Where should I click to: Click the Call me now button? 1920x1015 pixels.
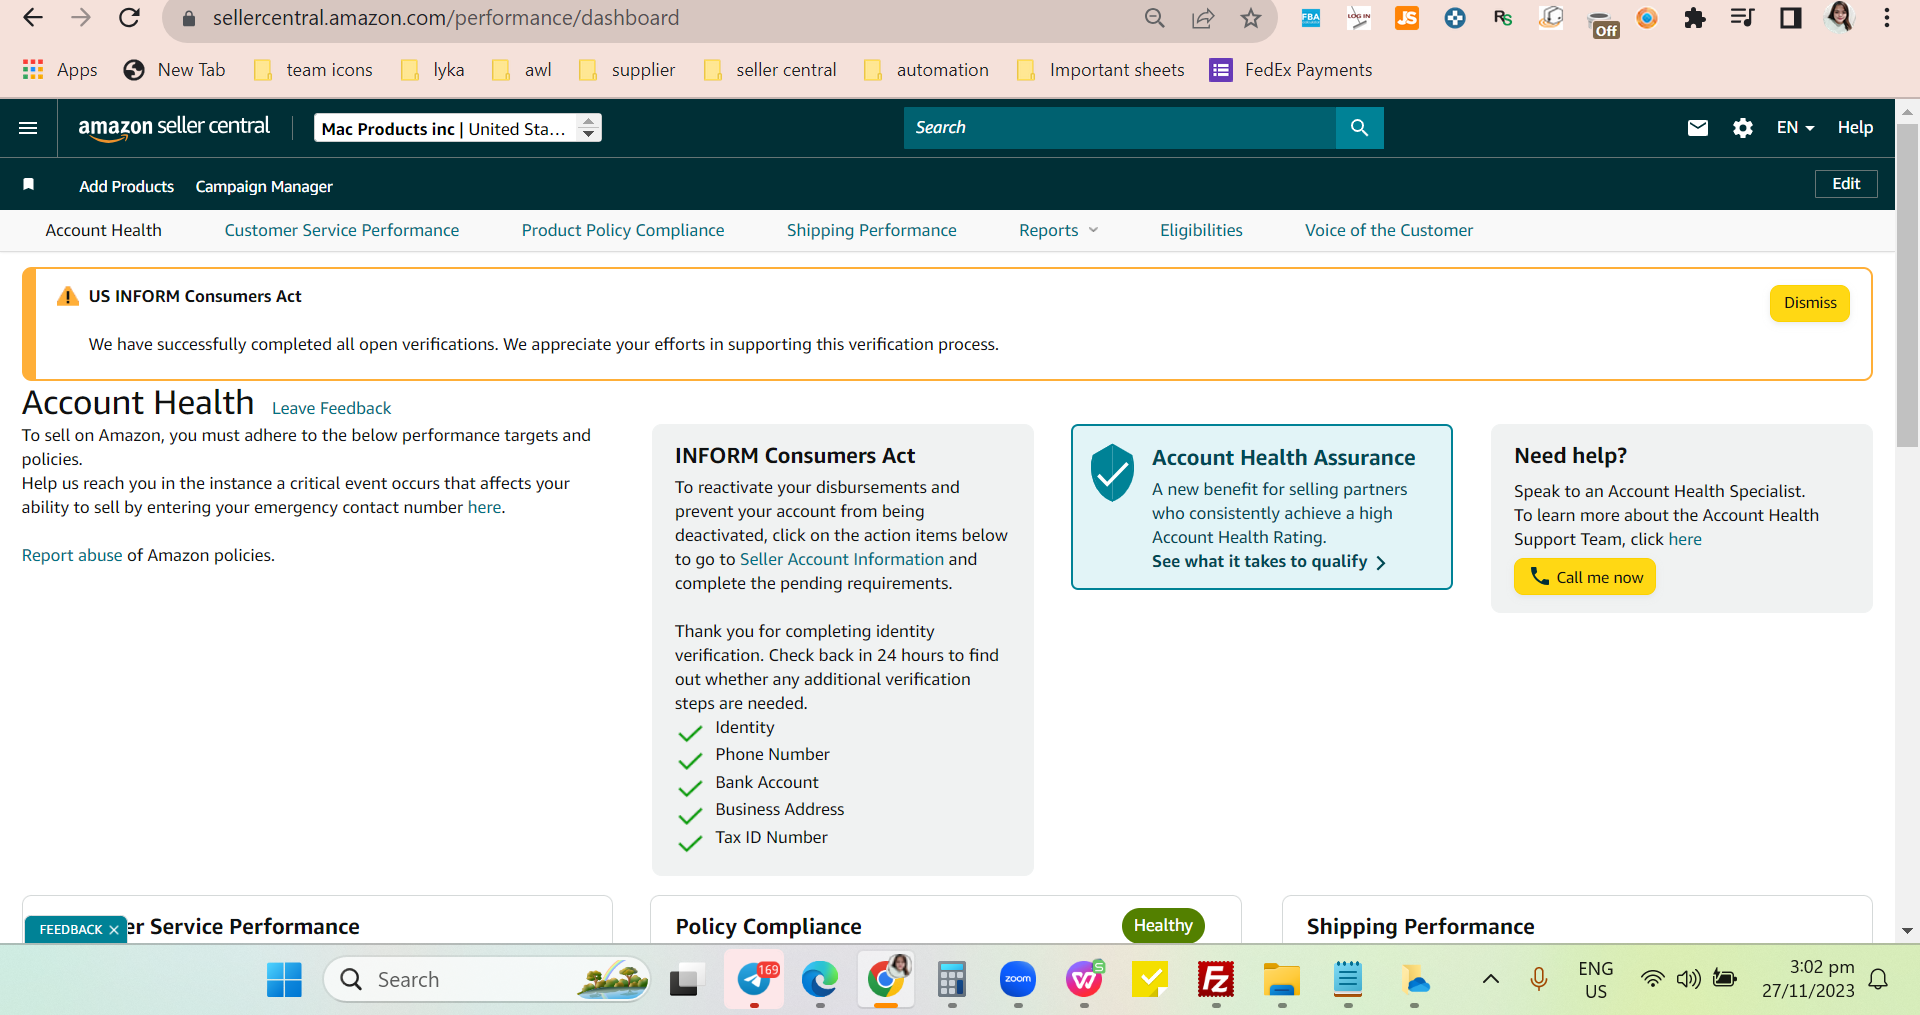[x=1585, y=577]
